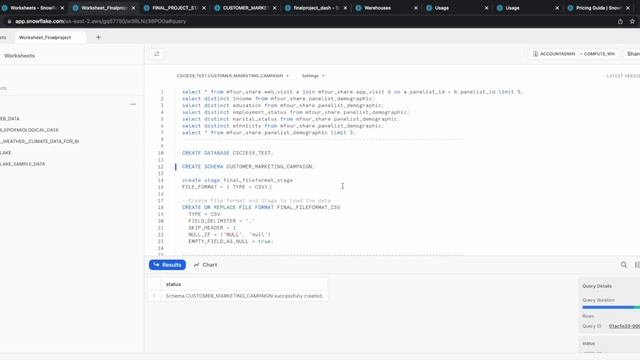This screenshot has width=640, height=360.
Task: Click the browser address bar URL
Action: click(x=100, y=21)
